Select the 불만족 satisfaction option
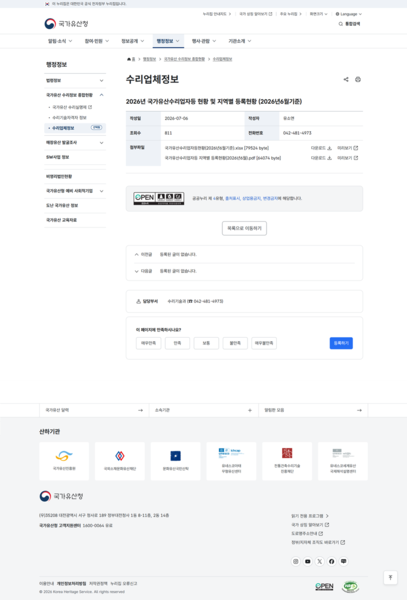This screenshot has width=407, height=600. click(x=235, y=343)
